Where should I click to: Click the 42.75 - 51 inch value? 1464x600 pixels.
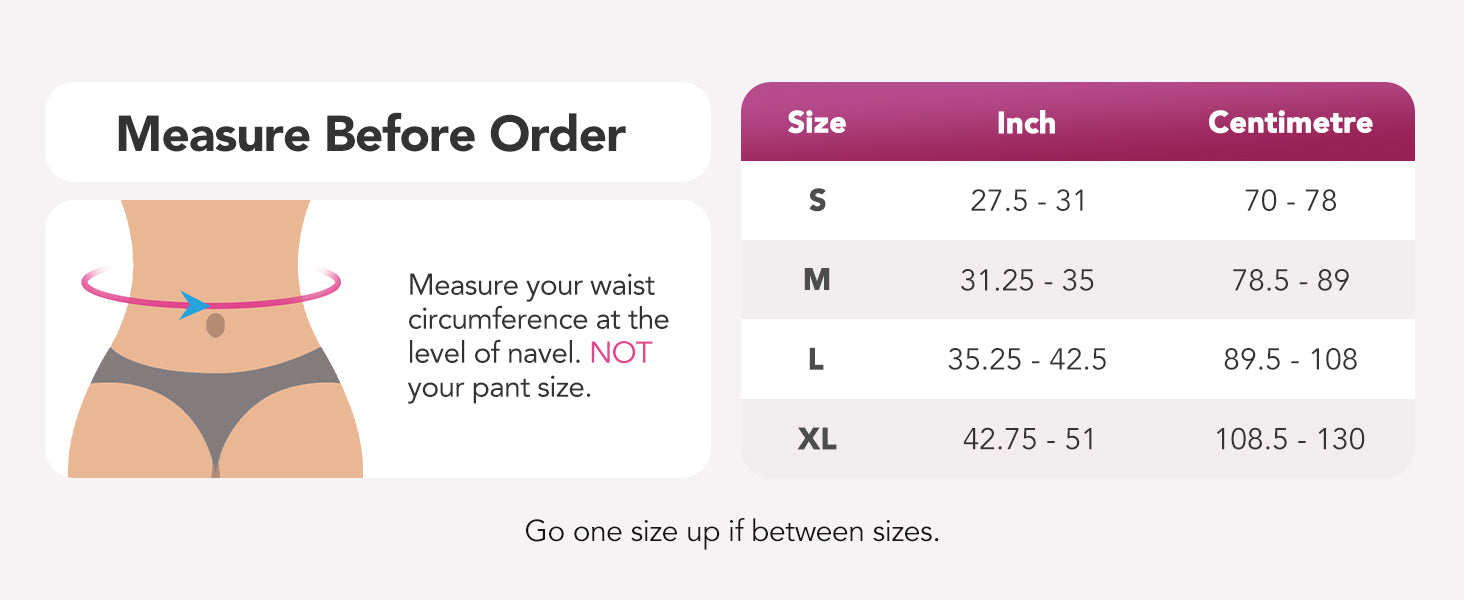(1028, 439)
